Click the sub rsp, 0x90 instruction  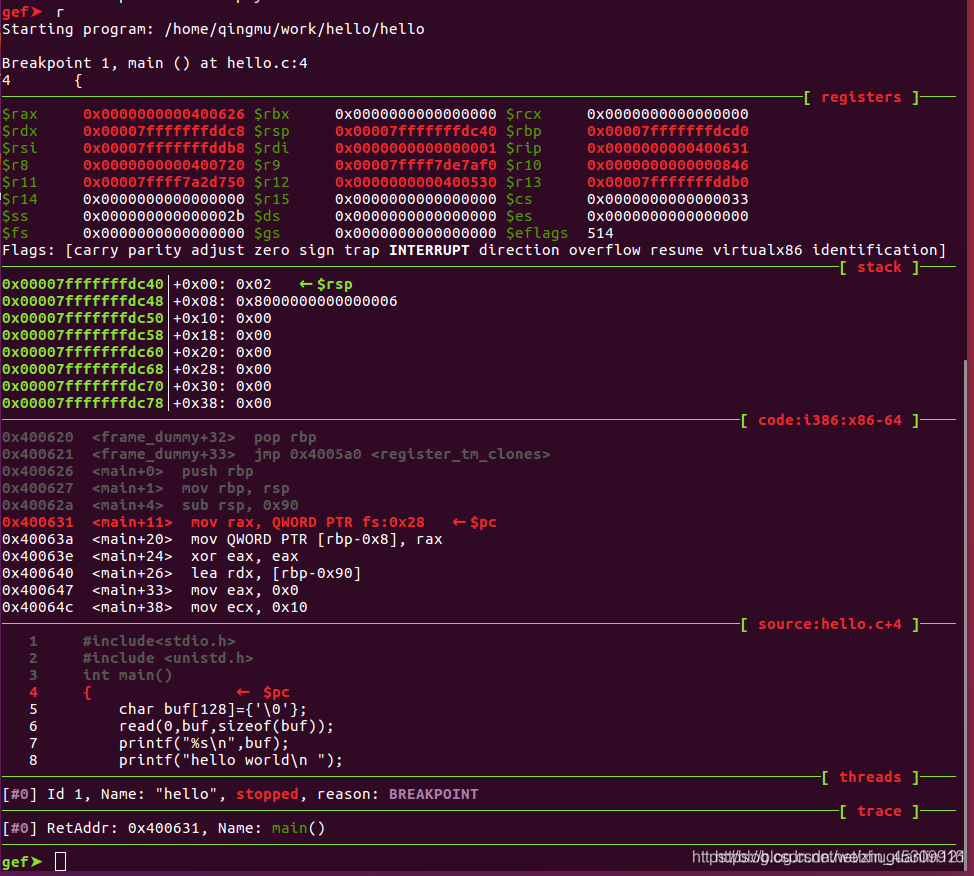240,505
